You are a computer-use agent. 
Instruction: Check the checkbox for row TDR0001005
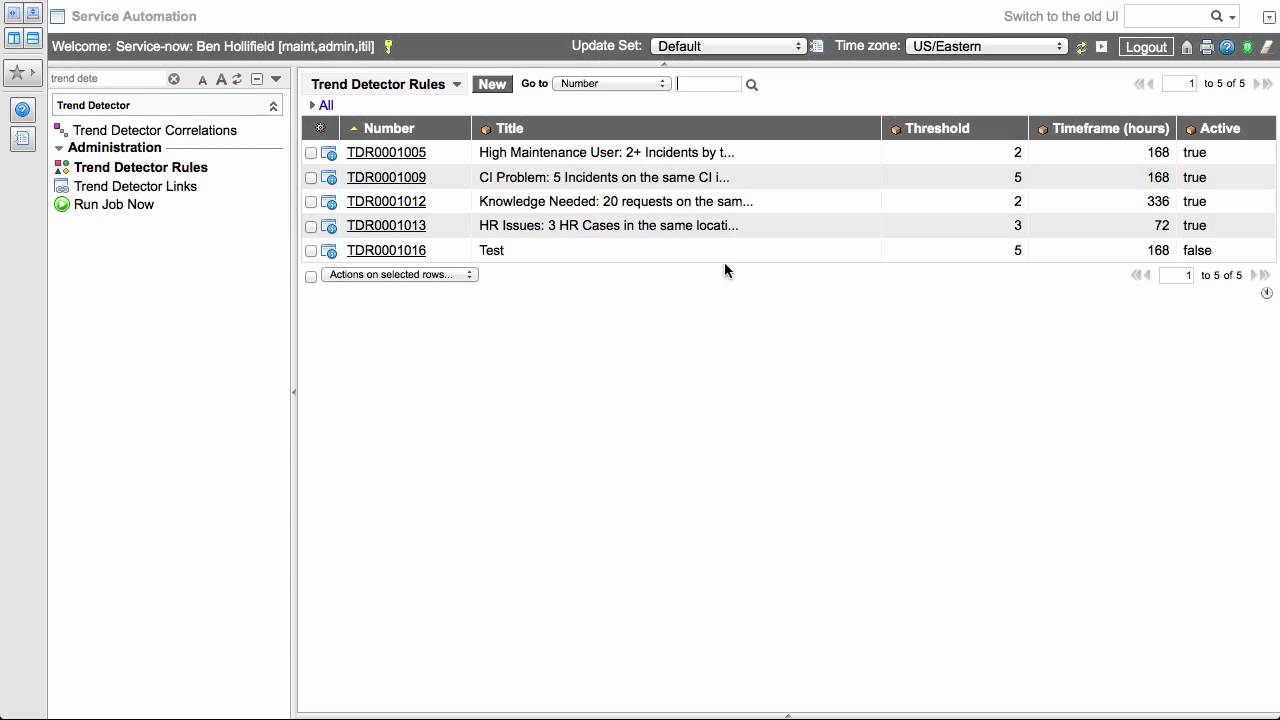311,154
